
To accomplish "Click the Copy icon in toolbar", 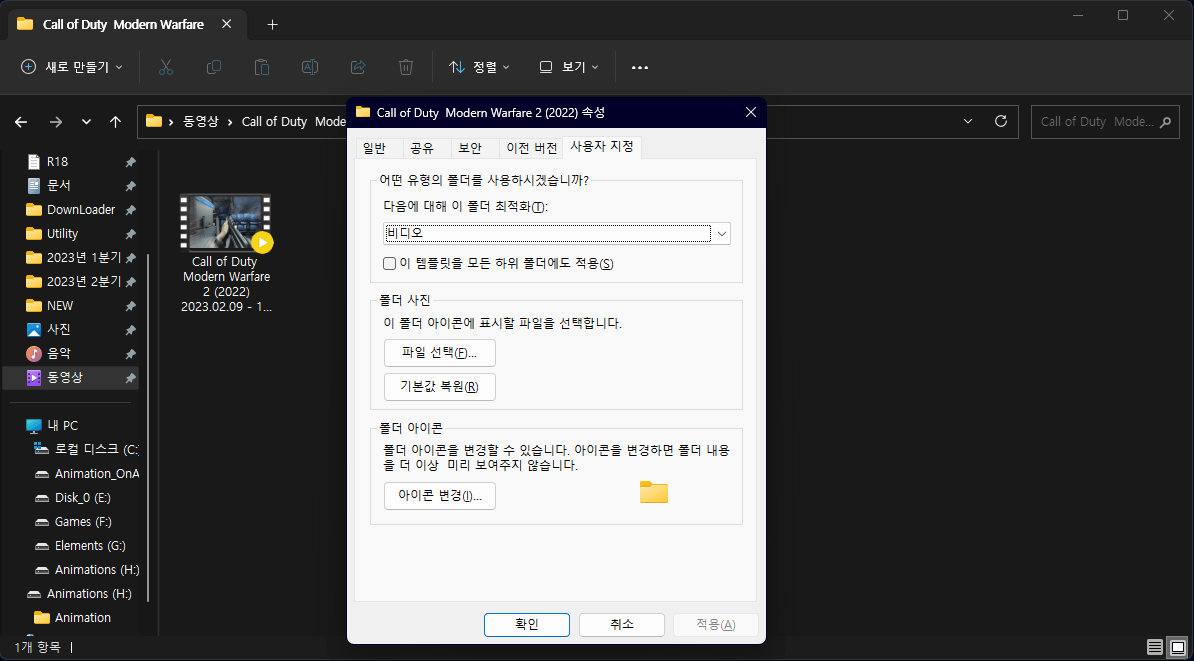I will [x=214, y=67].
